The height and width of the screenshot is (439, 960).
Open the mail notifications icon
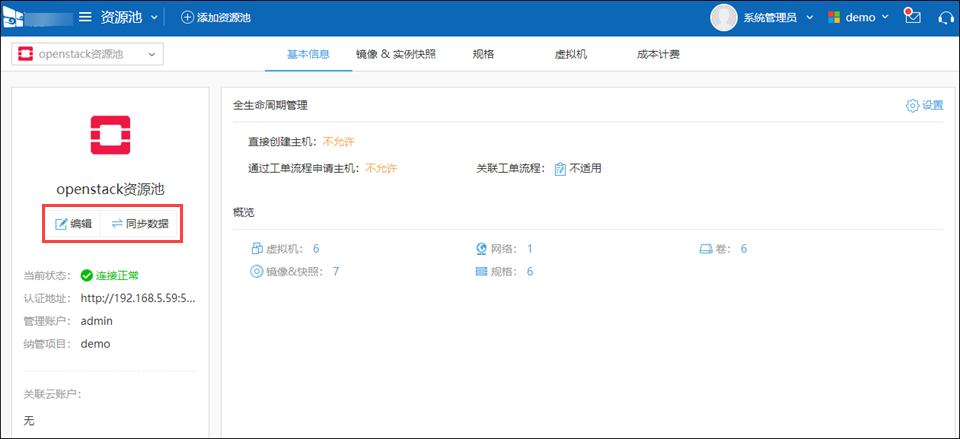point(913,17)
